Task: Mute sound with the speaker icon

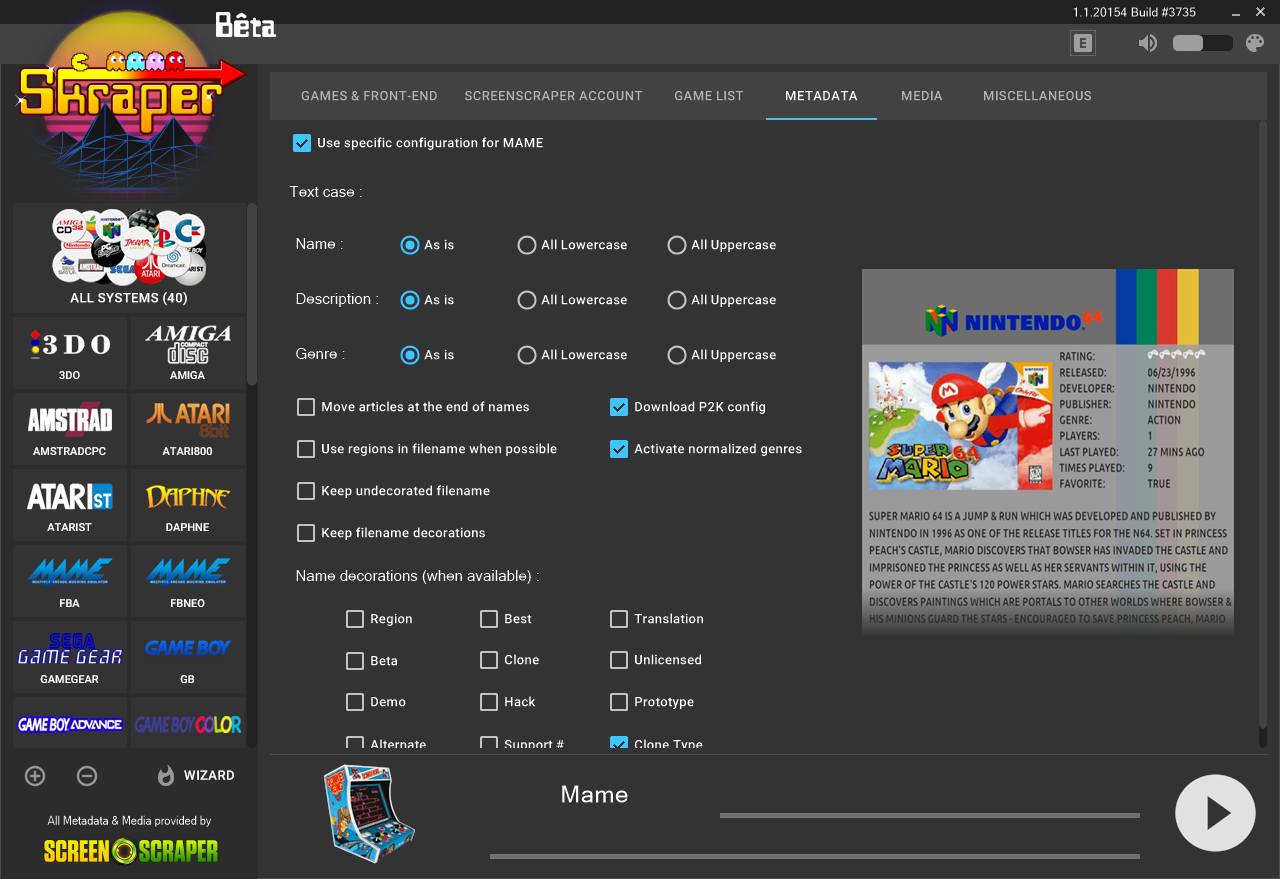Action: click(1147, 43)
